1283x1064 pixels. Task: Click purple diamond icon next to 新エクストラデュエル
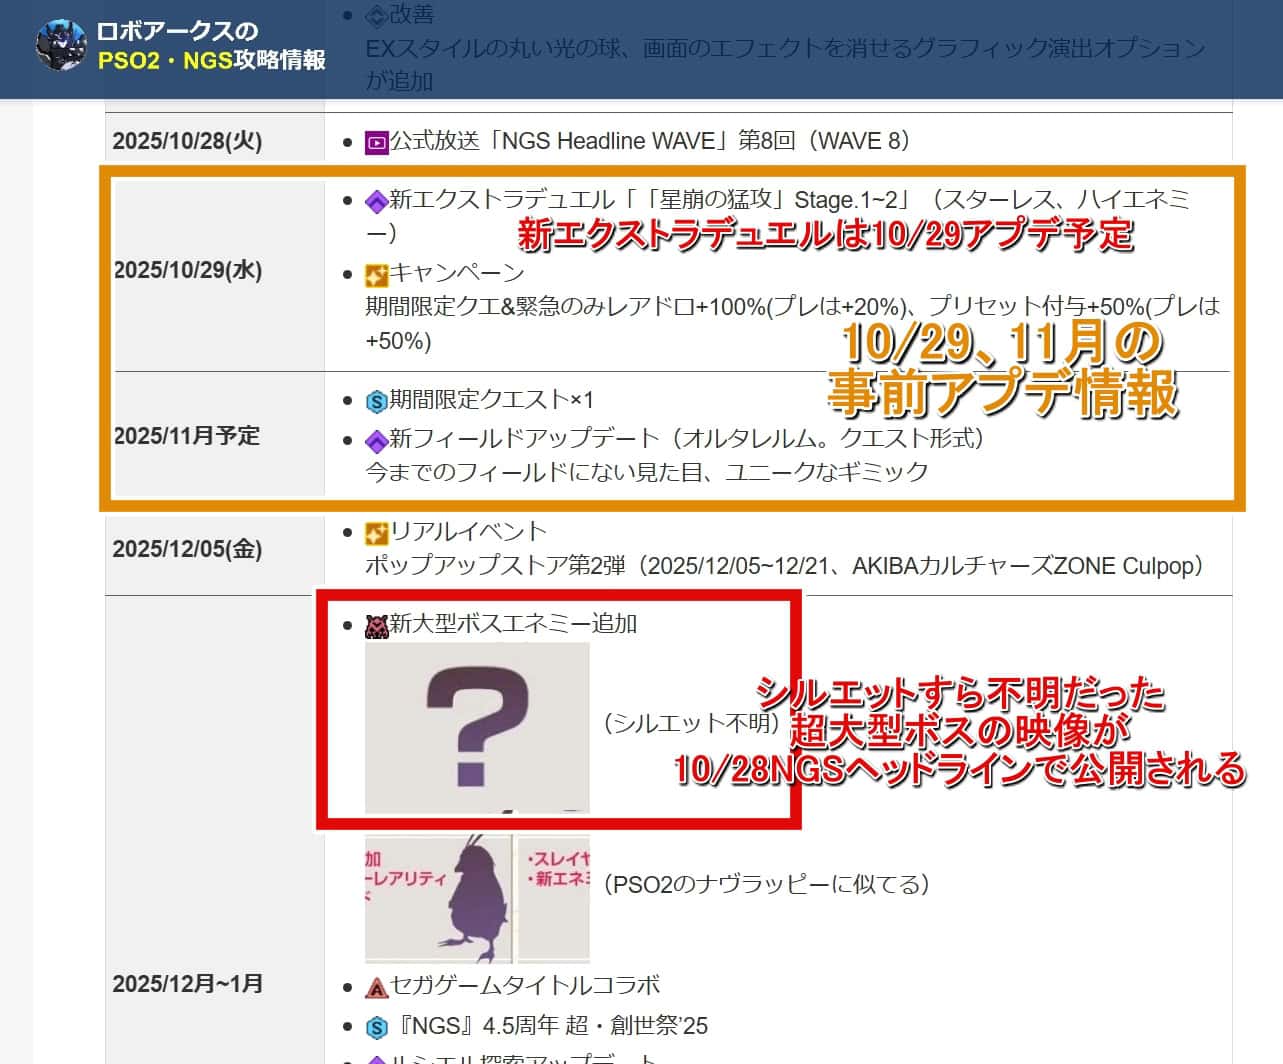(376, 202)
